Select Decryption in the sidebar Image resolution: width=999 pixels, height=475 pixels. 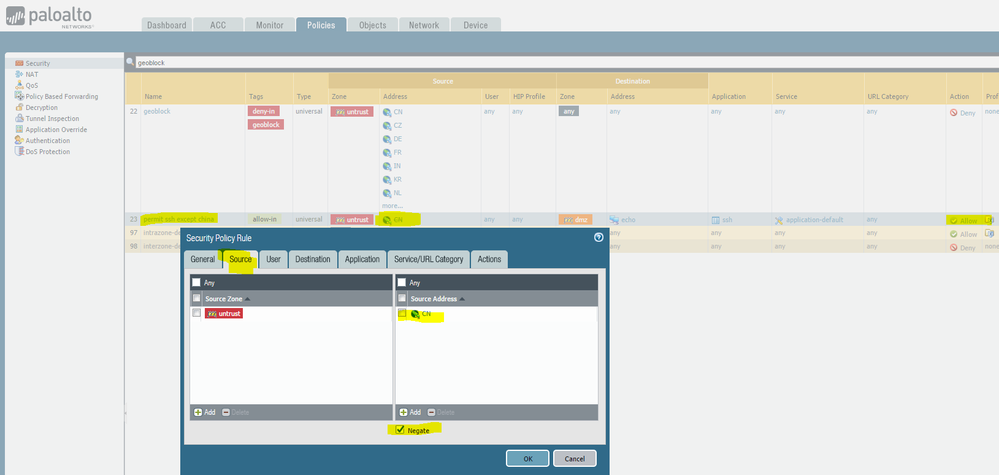click(x=41, y=108)
